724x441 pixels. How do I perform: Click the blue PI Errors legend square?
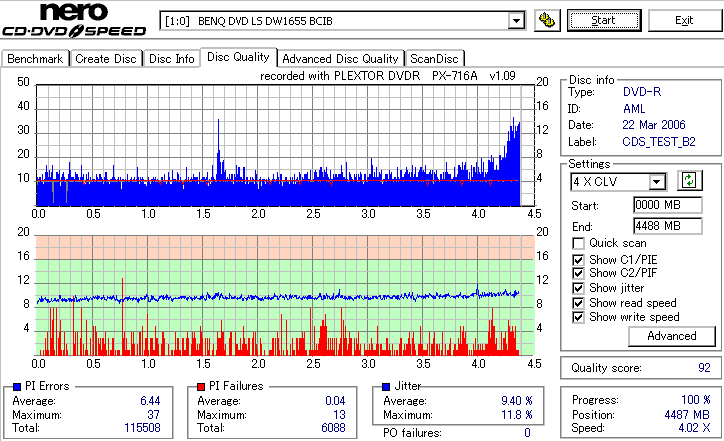[17, 387]
